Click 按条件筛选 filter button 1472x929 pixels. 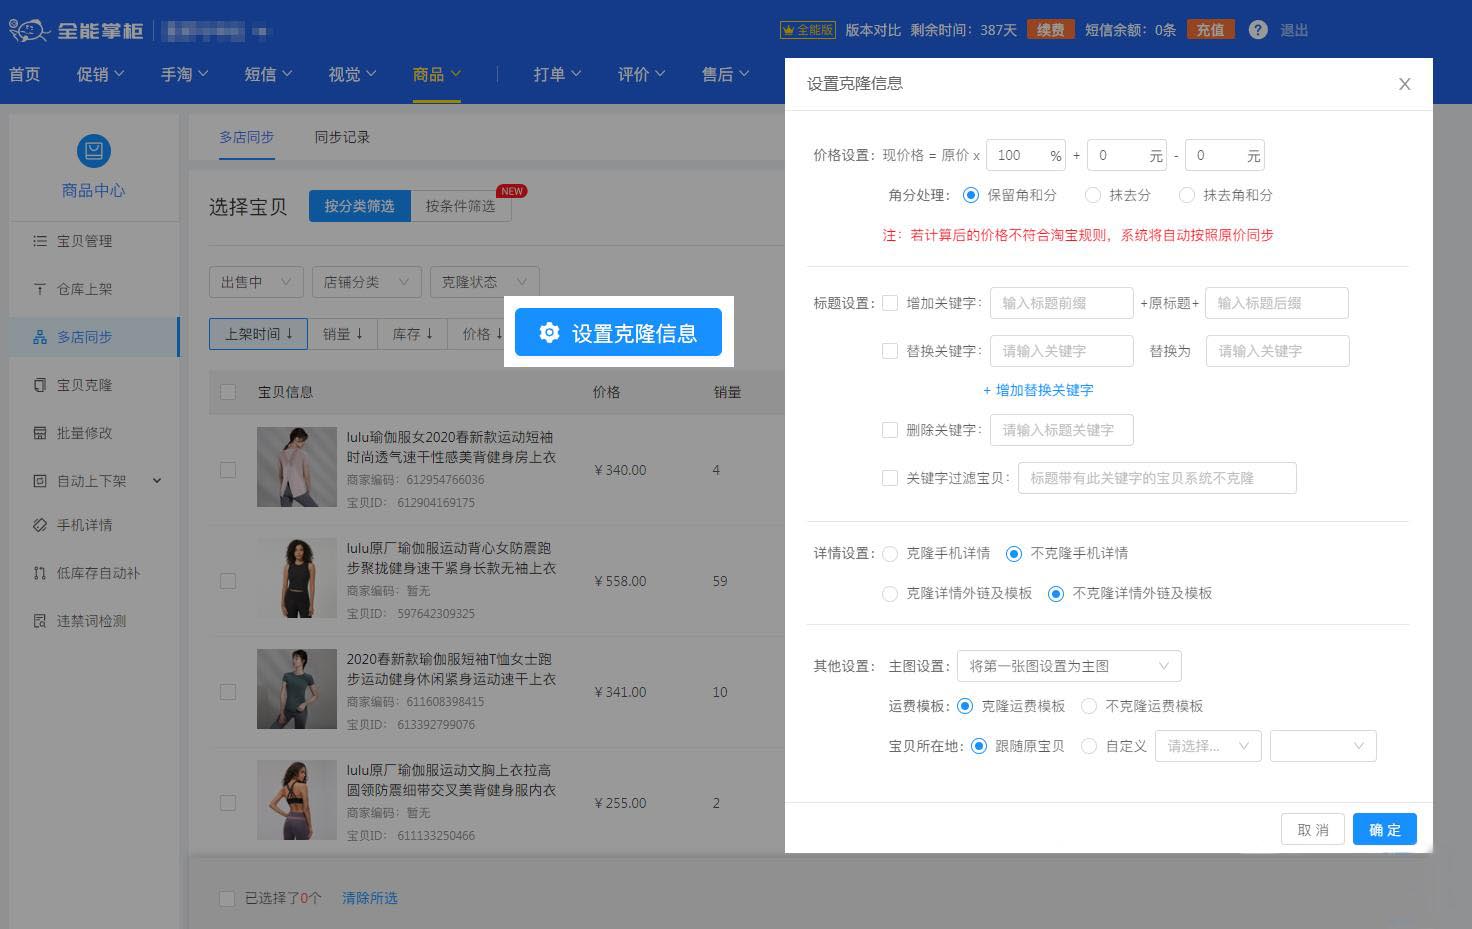point(460,206)
